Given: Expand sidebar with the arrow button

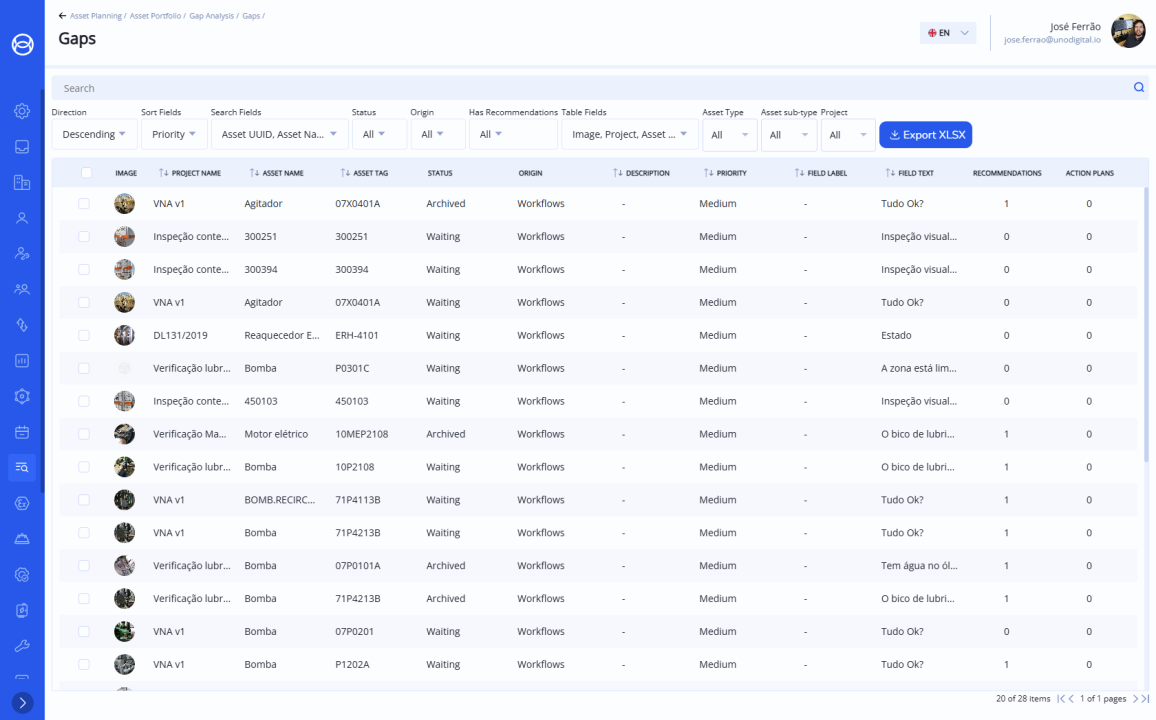Looking at the screenshot, I should (x=22, y=703).
